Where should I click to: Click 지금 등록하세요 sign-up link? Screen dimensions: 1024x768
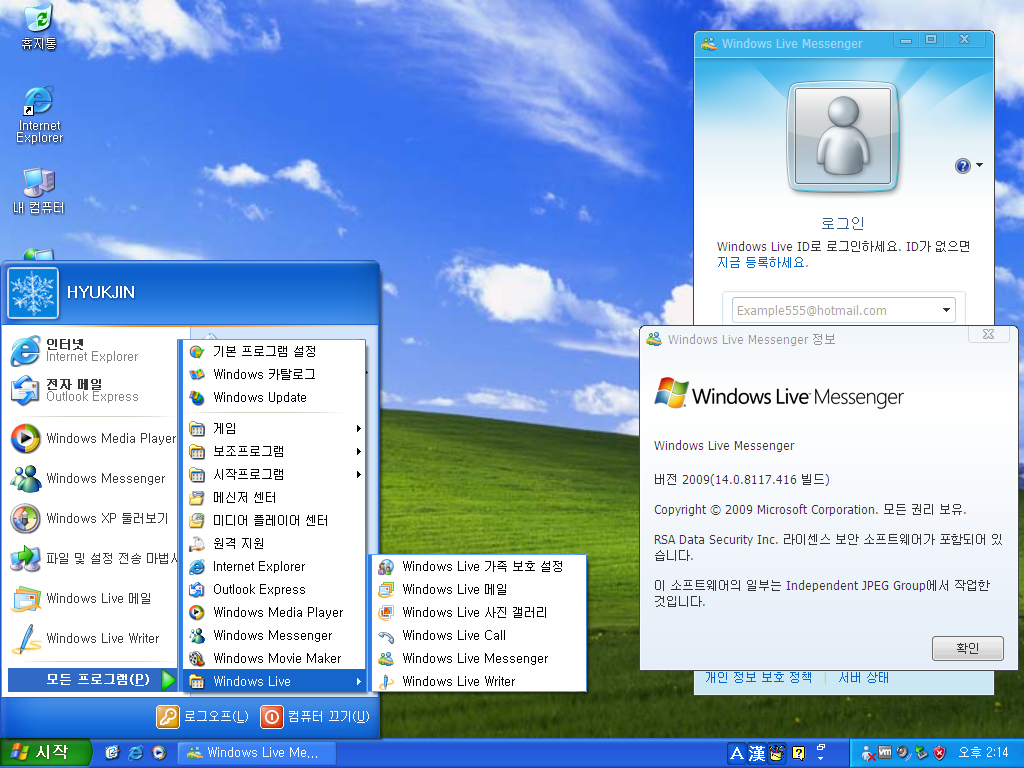pyautogui.click(x=762, y=263)
